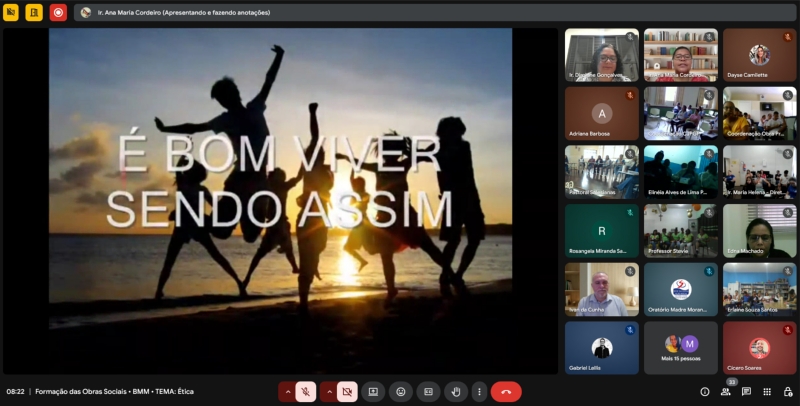Open the chat messages panel
Viewport: 800px width, 406px height.
[x=747, y=392]
